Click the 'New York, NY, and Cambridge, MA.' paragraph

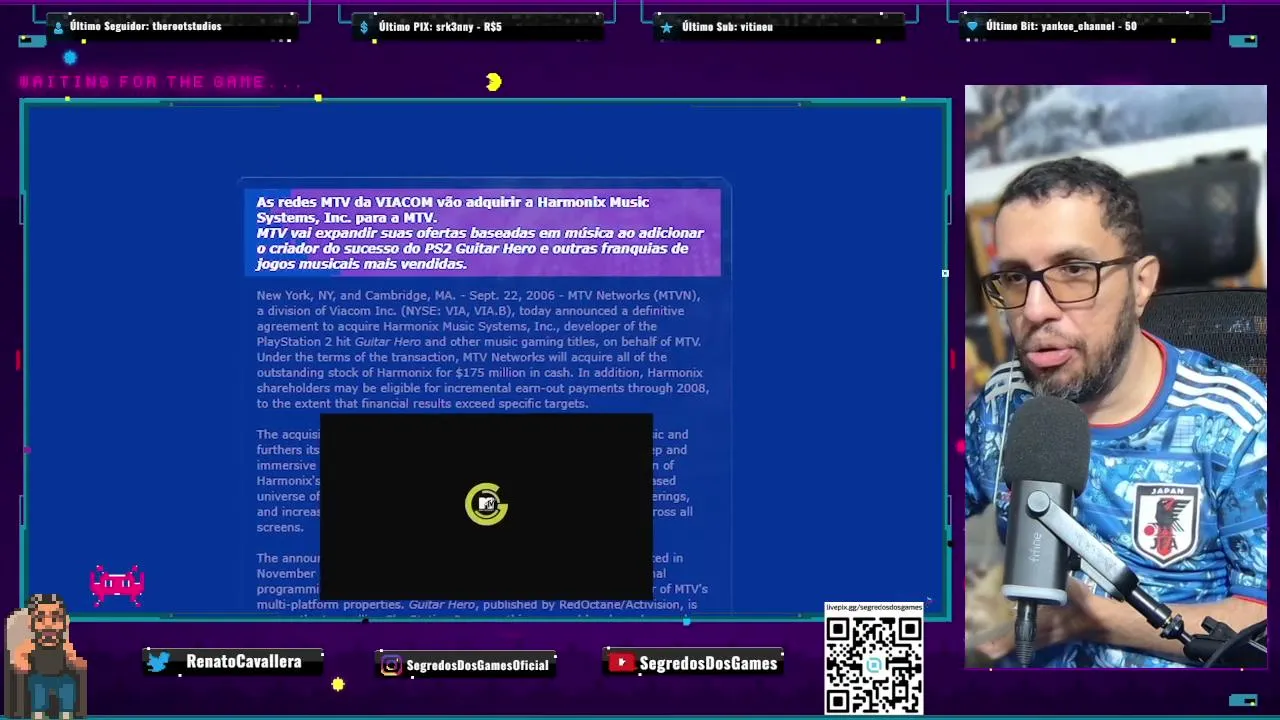pyautogui.click(x=482, y=349)
